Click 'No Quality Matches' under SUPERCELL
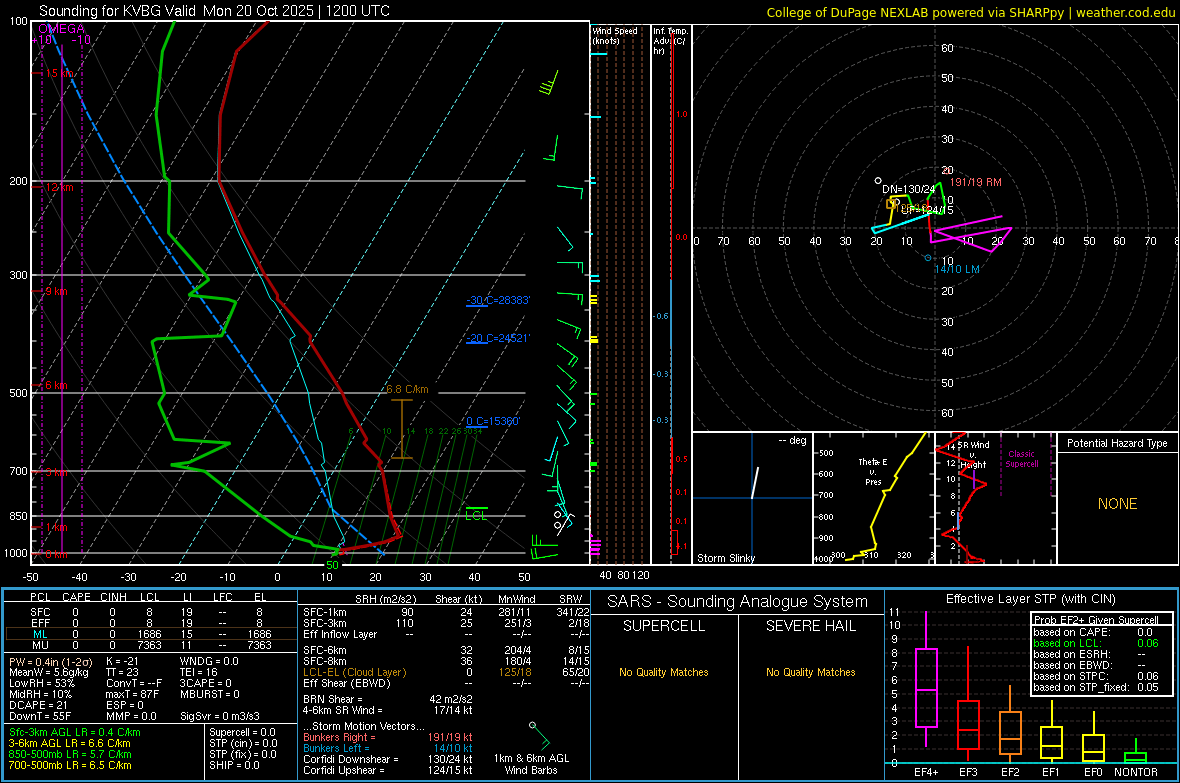 point(664,672)
